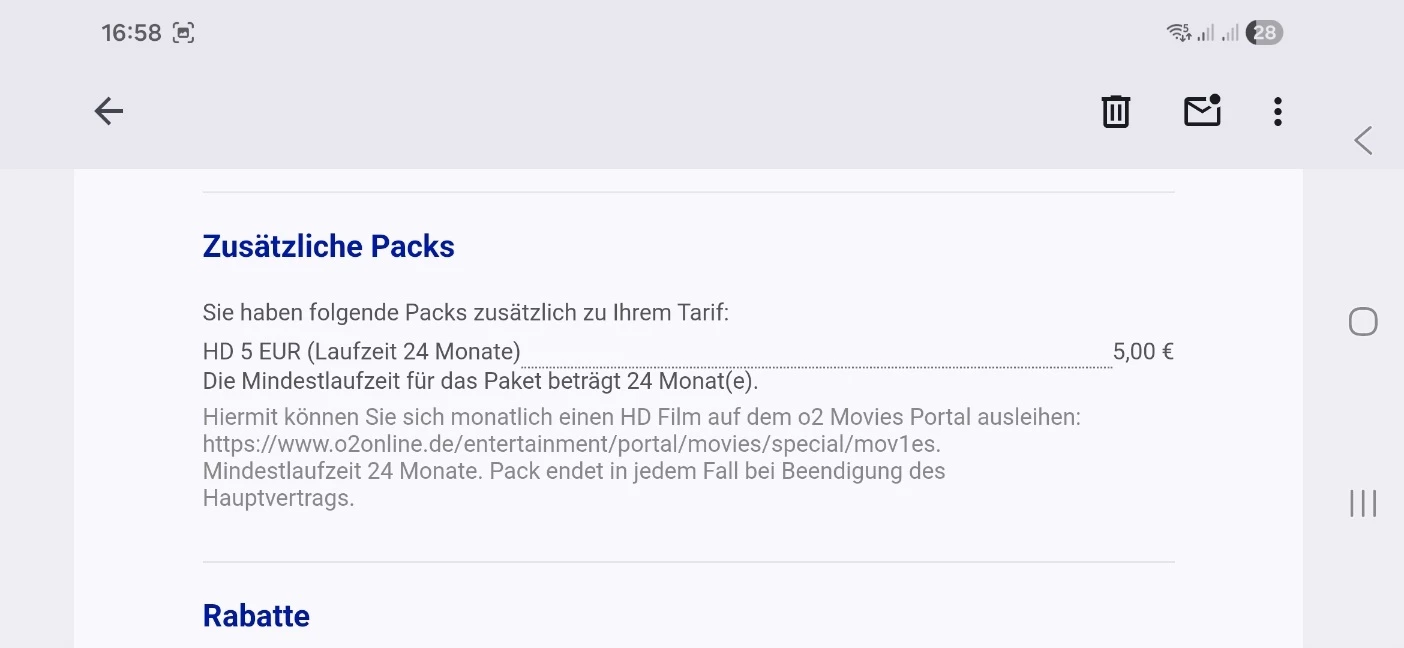Open the three-dot more options menu

click(1277, 111)
